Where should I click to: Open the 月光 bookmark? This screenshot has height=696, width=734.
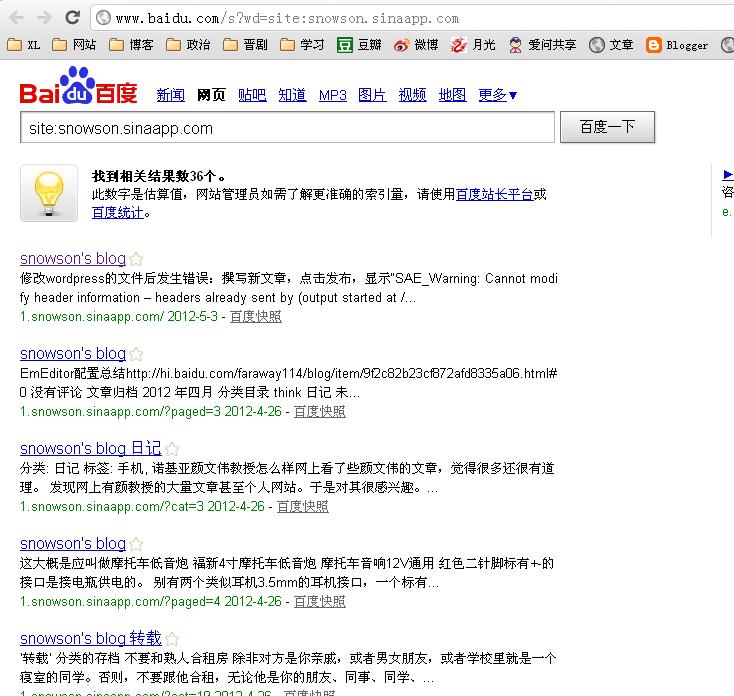473,45
